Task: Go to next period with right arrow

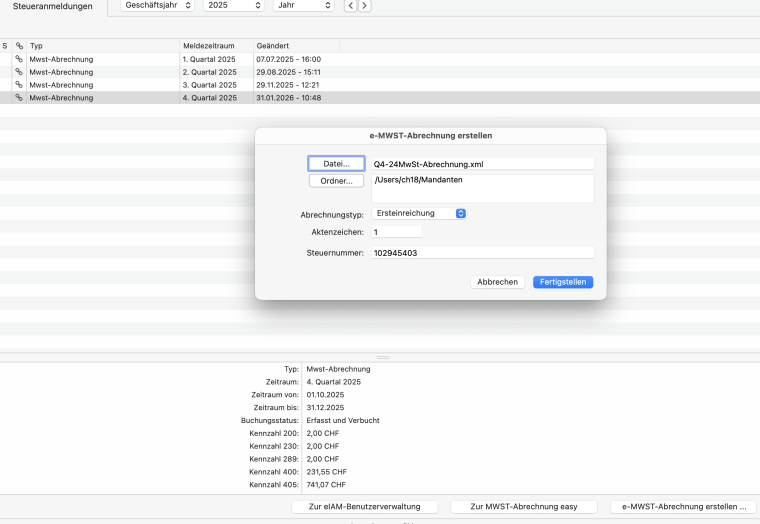Action: coord(364,6)
